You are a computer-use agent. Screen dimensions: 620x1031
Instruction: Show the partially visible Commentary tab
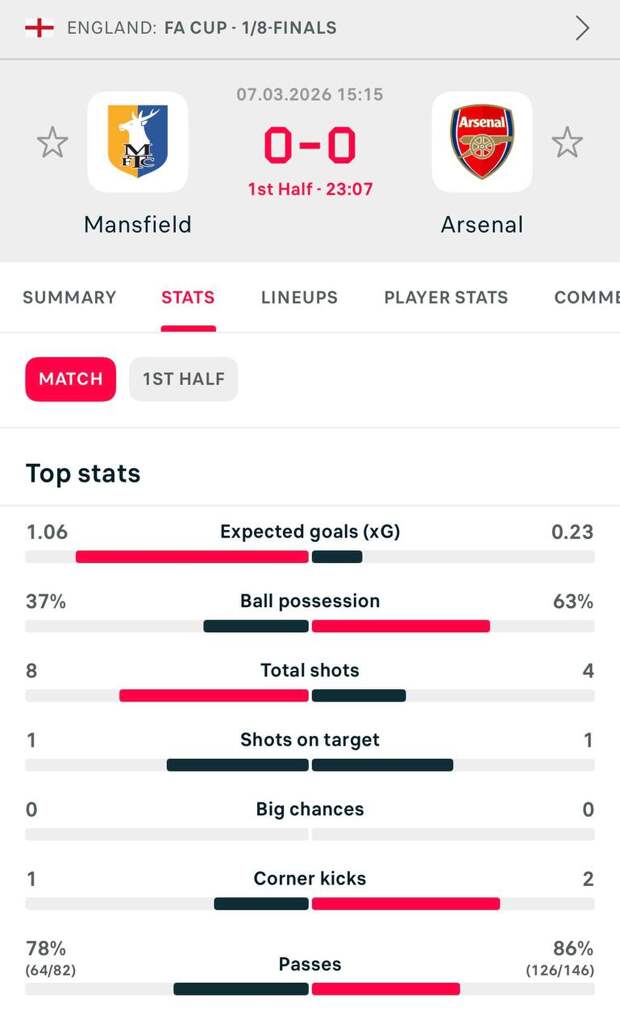pos(587,297)
